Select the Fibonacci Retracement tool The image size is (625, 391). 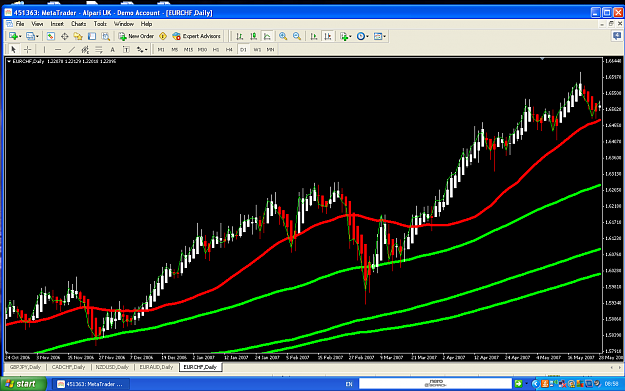pos(99,49)
